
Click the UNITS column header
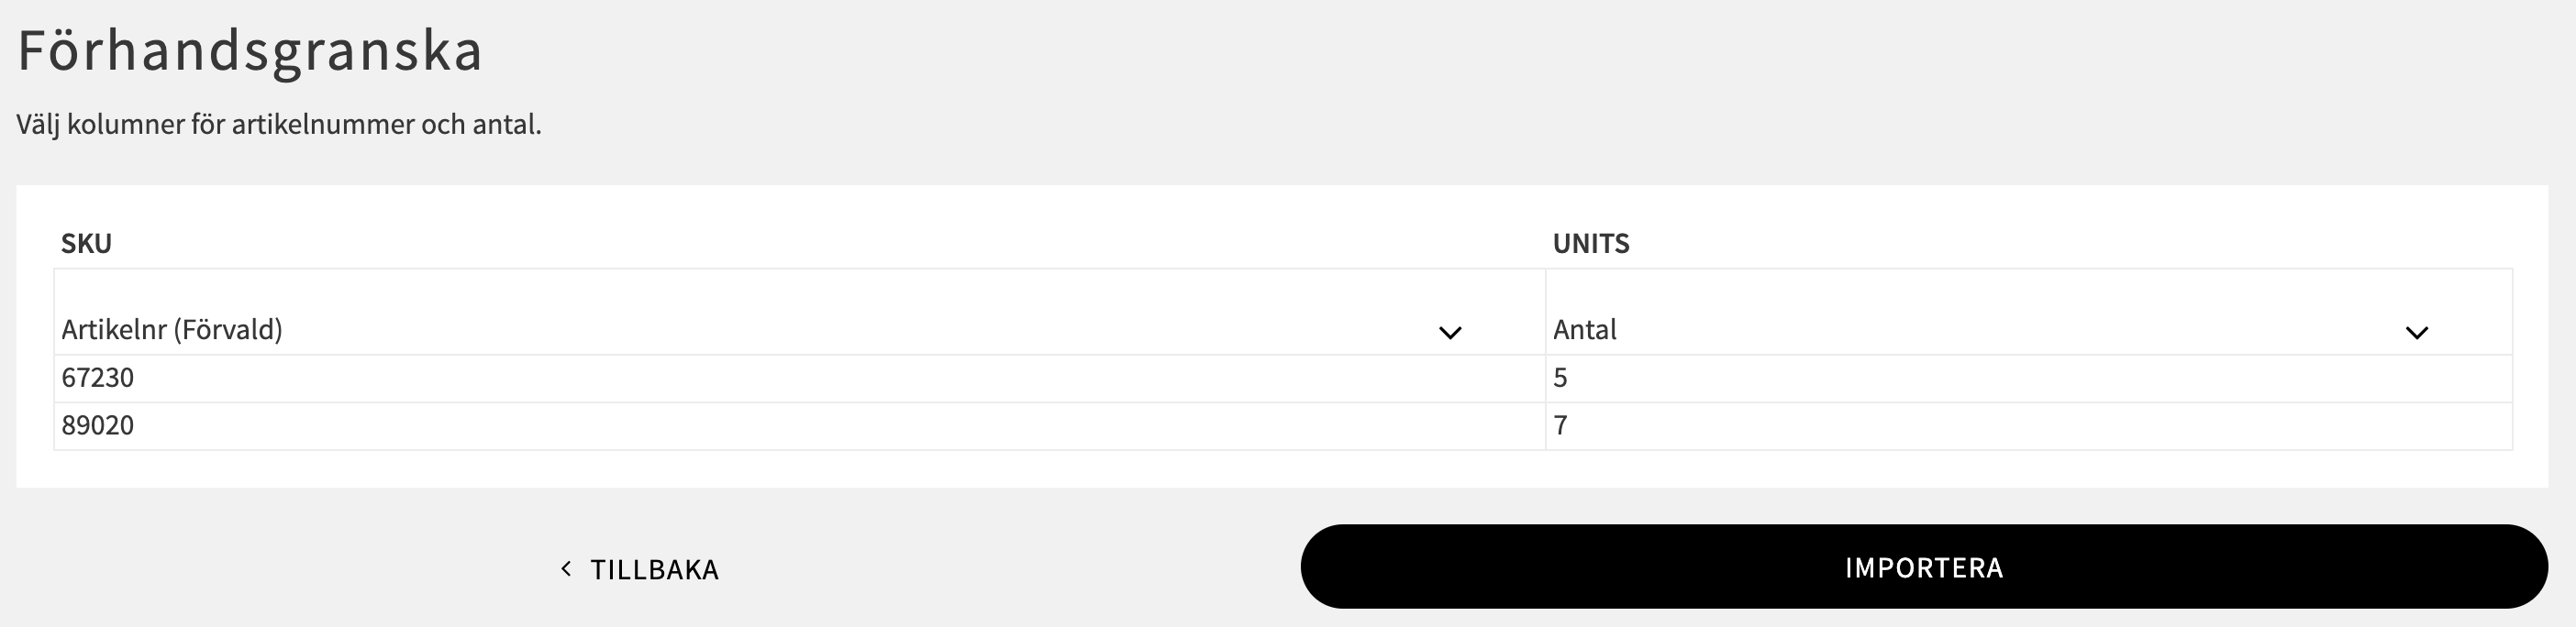[x=1590, y=243]
